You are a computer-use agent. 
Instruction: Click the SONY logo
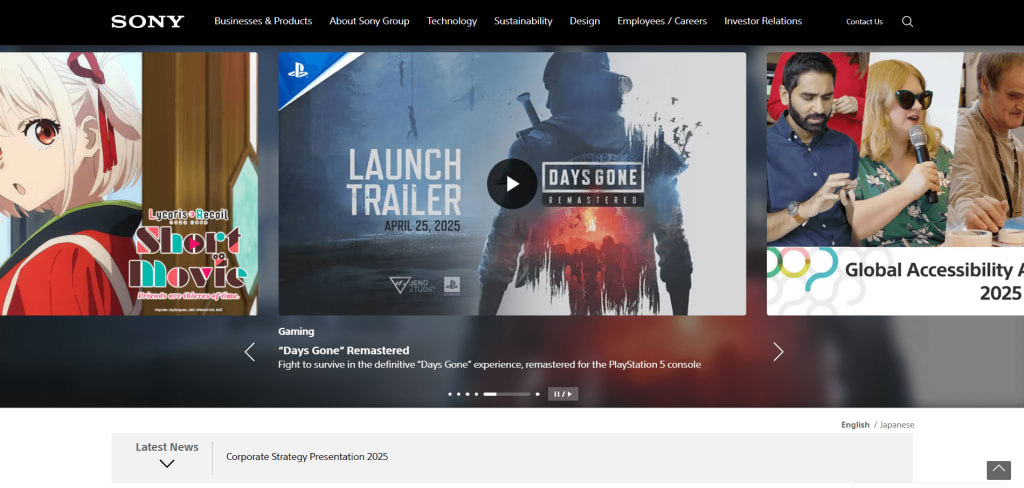tap(148, 22)
